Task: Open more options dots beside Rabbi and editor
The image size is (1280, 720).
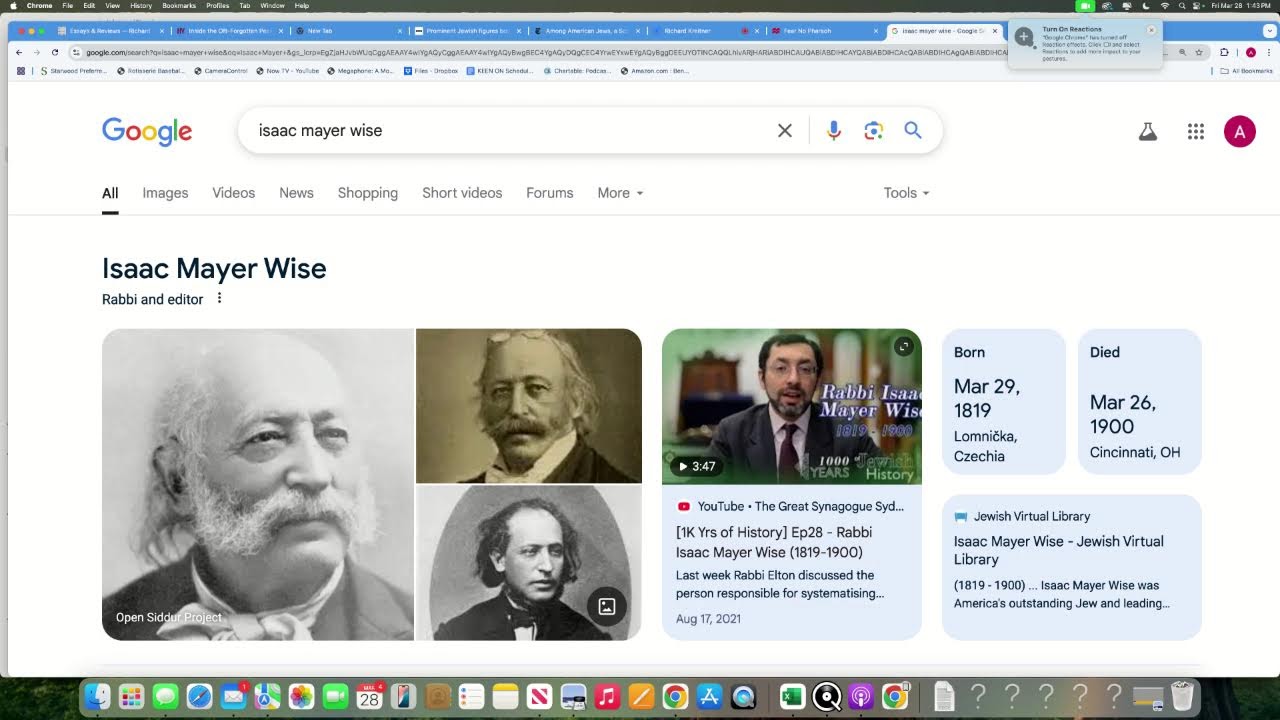Action: [219, 298]
